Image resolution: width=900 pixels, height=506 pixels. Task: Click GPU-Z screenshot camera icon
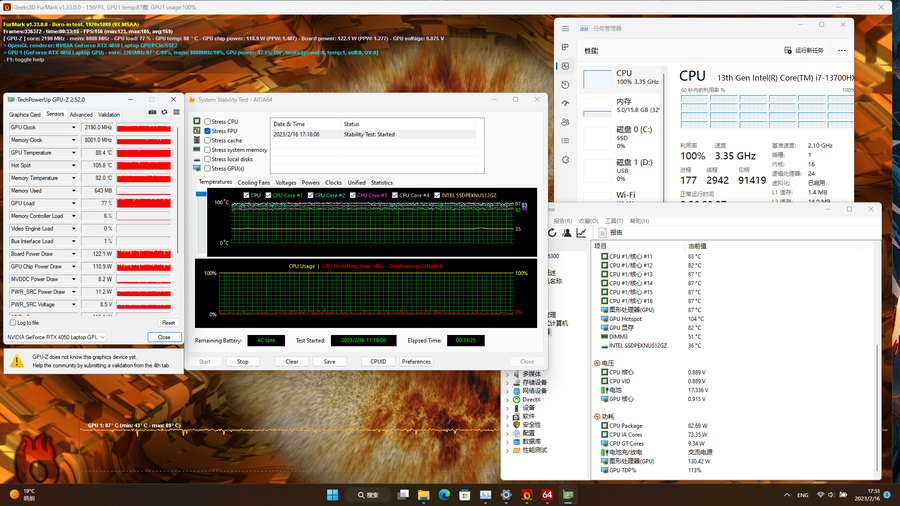tap(152, 112)
